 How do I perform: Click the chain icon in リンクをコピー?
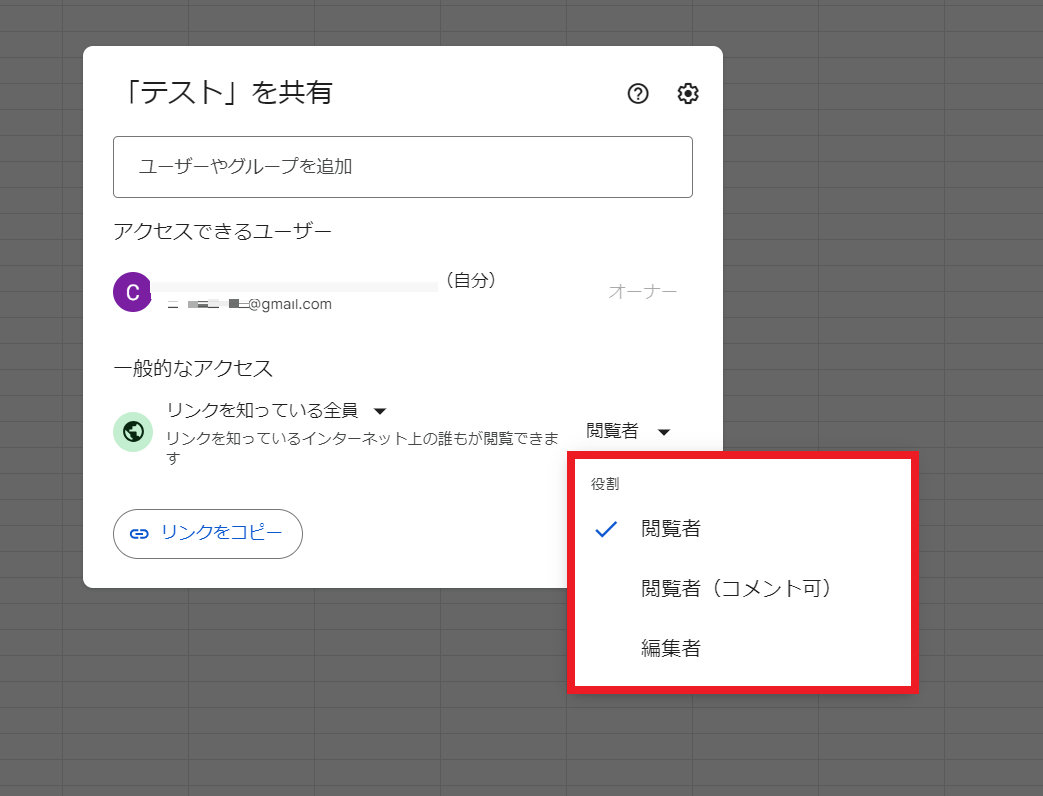click(x=140, y=534)
